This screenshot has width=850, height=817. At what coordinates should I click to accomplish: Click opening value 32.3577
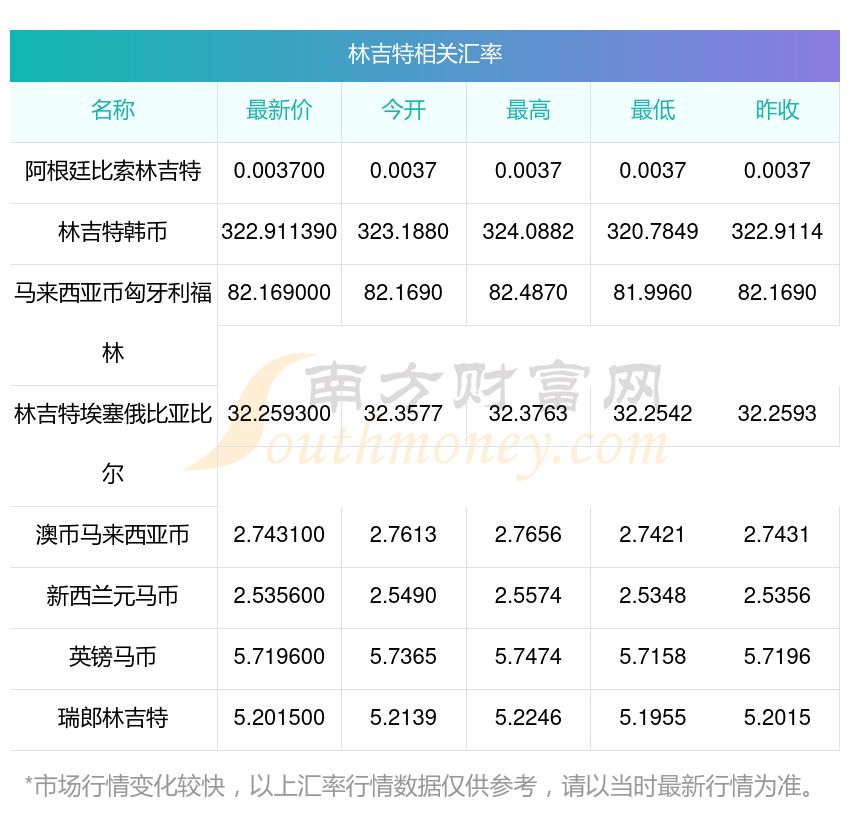(x=403, y=414)
